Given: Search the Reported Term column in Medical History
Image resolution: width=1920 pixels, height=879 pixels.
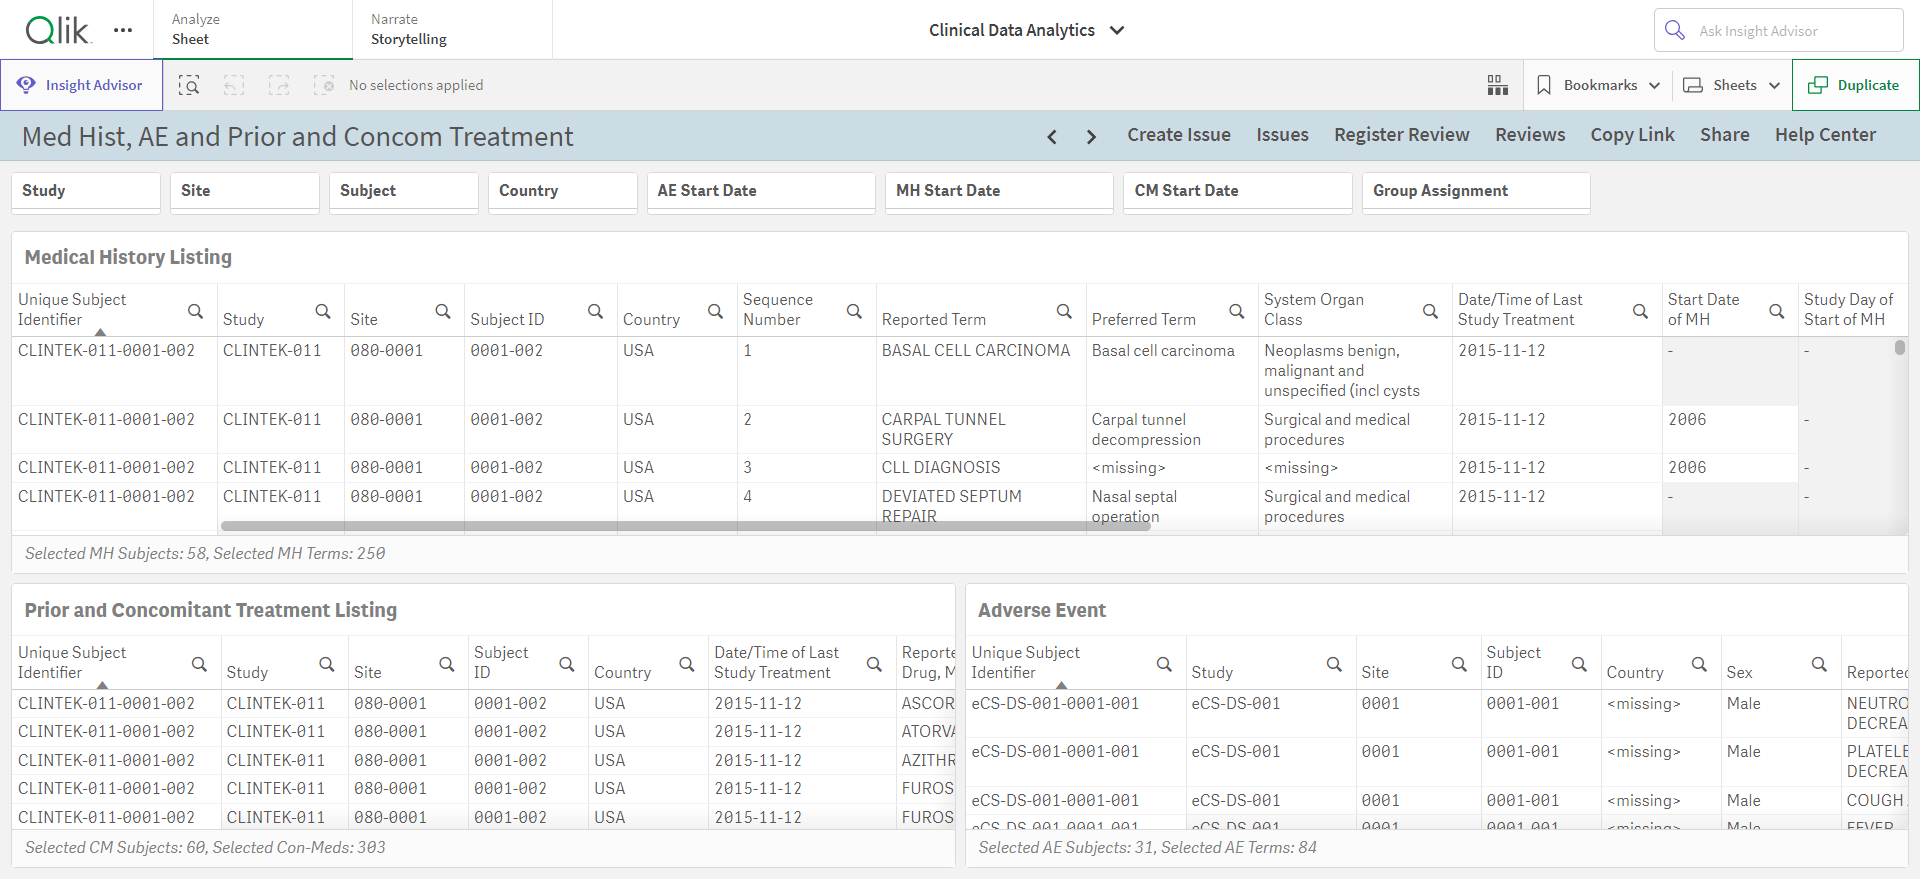Looking at the screenshot, I should (x=1064, y=312).
